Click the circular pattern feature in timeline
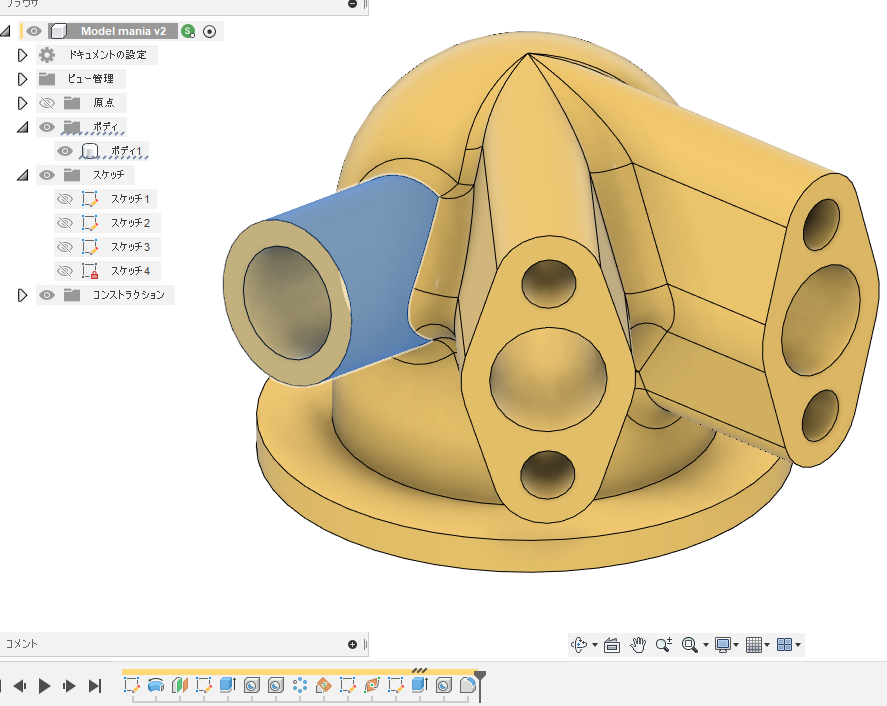Screen dimensions: 887x706 [x=299, y=686]
